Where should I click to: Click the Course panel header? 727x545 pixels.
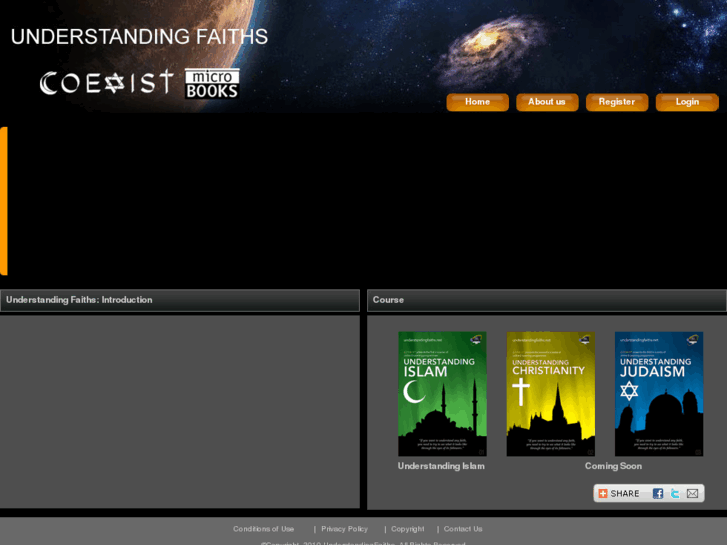click(547, 300)
